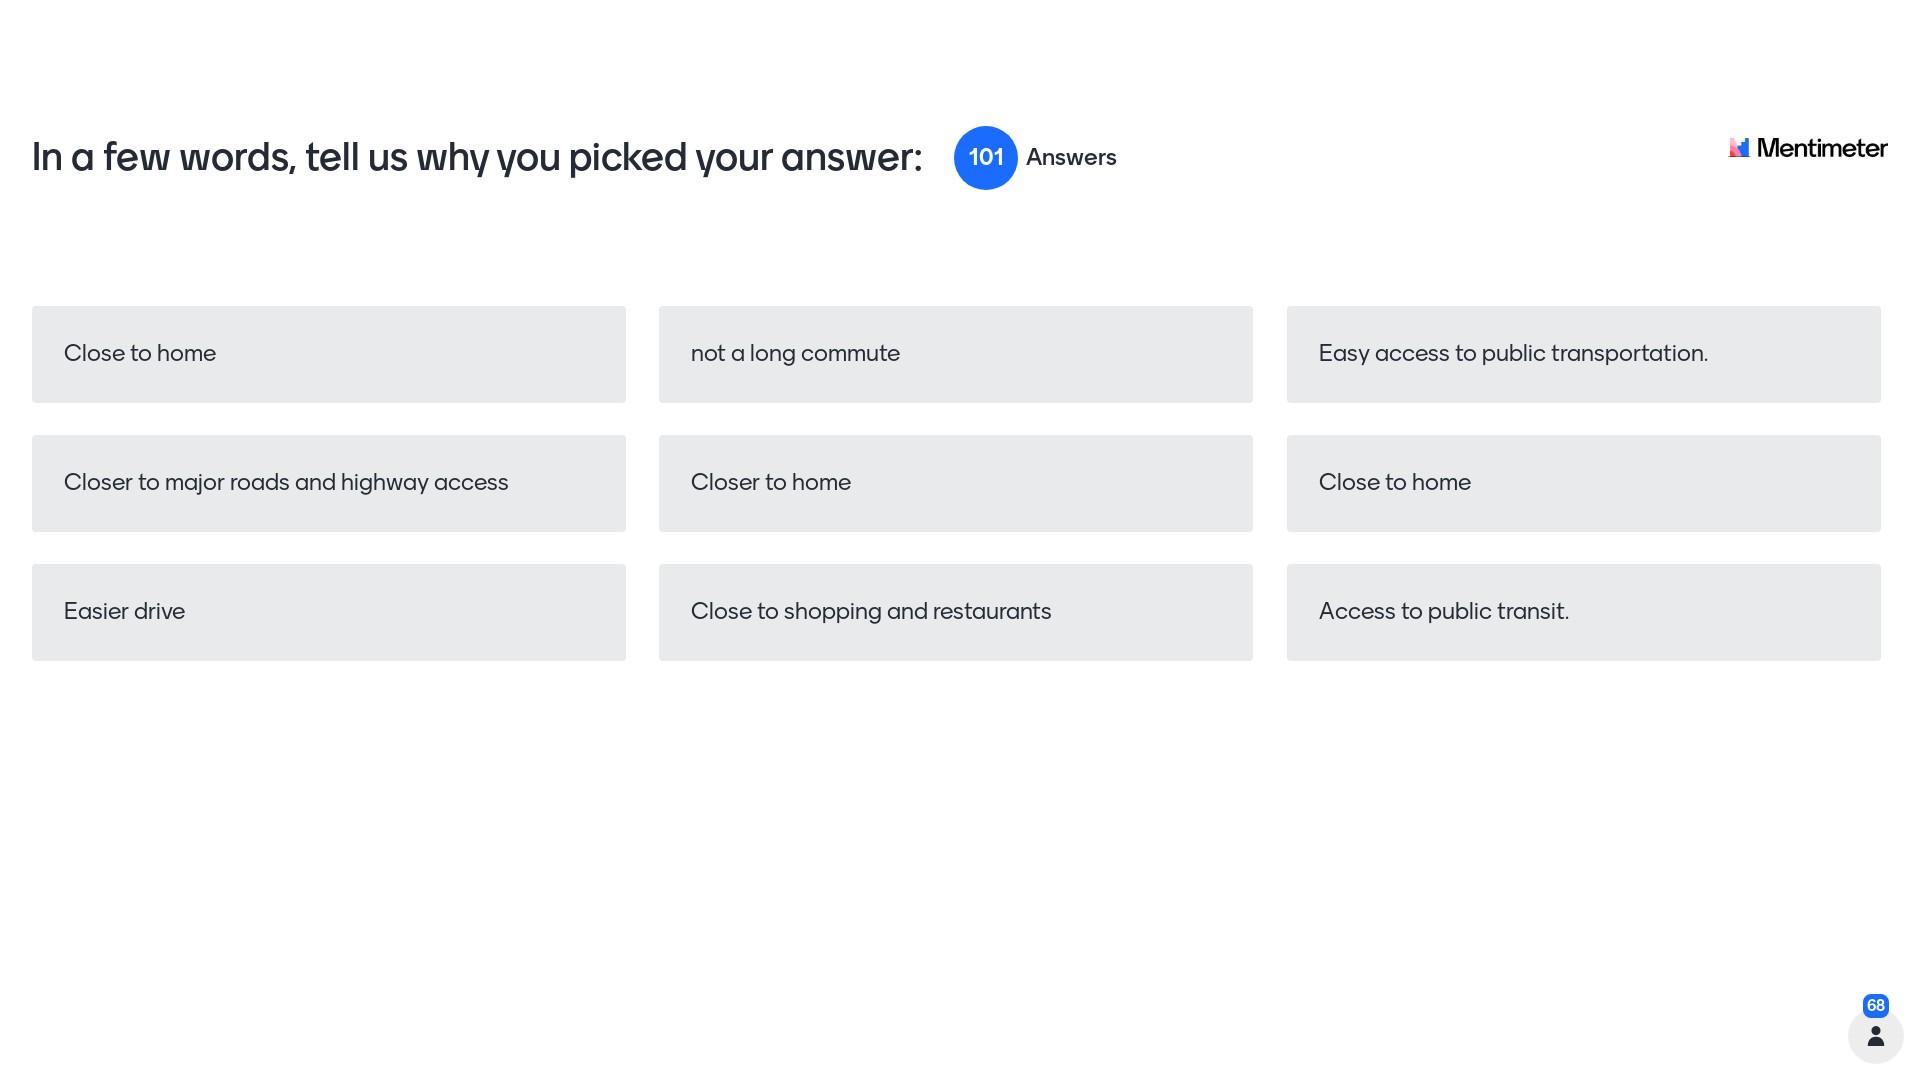Screen dimensions: 1920x1080
Task: Select the 'Closer to home' response card
Action: [955, 483]
